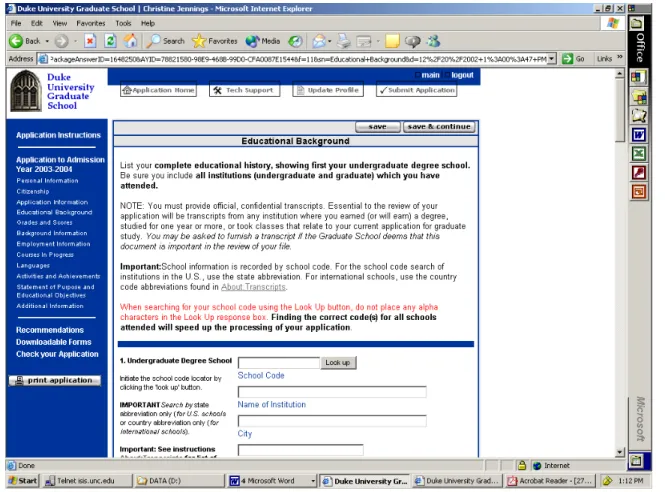
Task: Click the City input field
Action: (332, 421)
